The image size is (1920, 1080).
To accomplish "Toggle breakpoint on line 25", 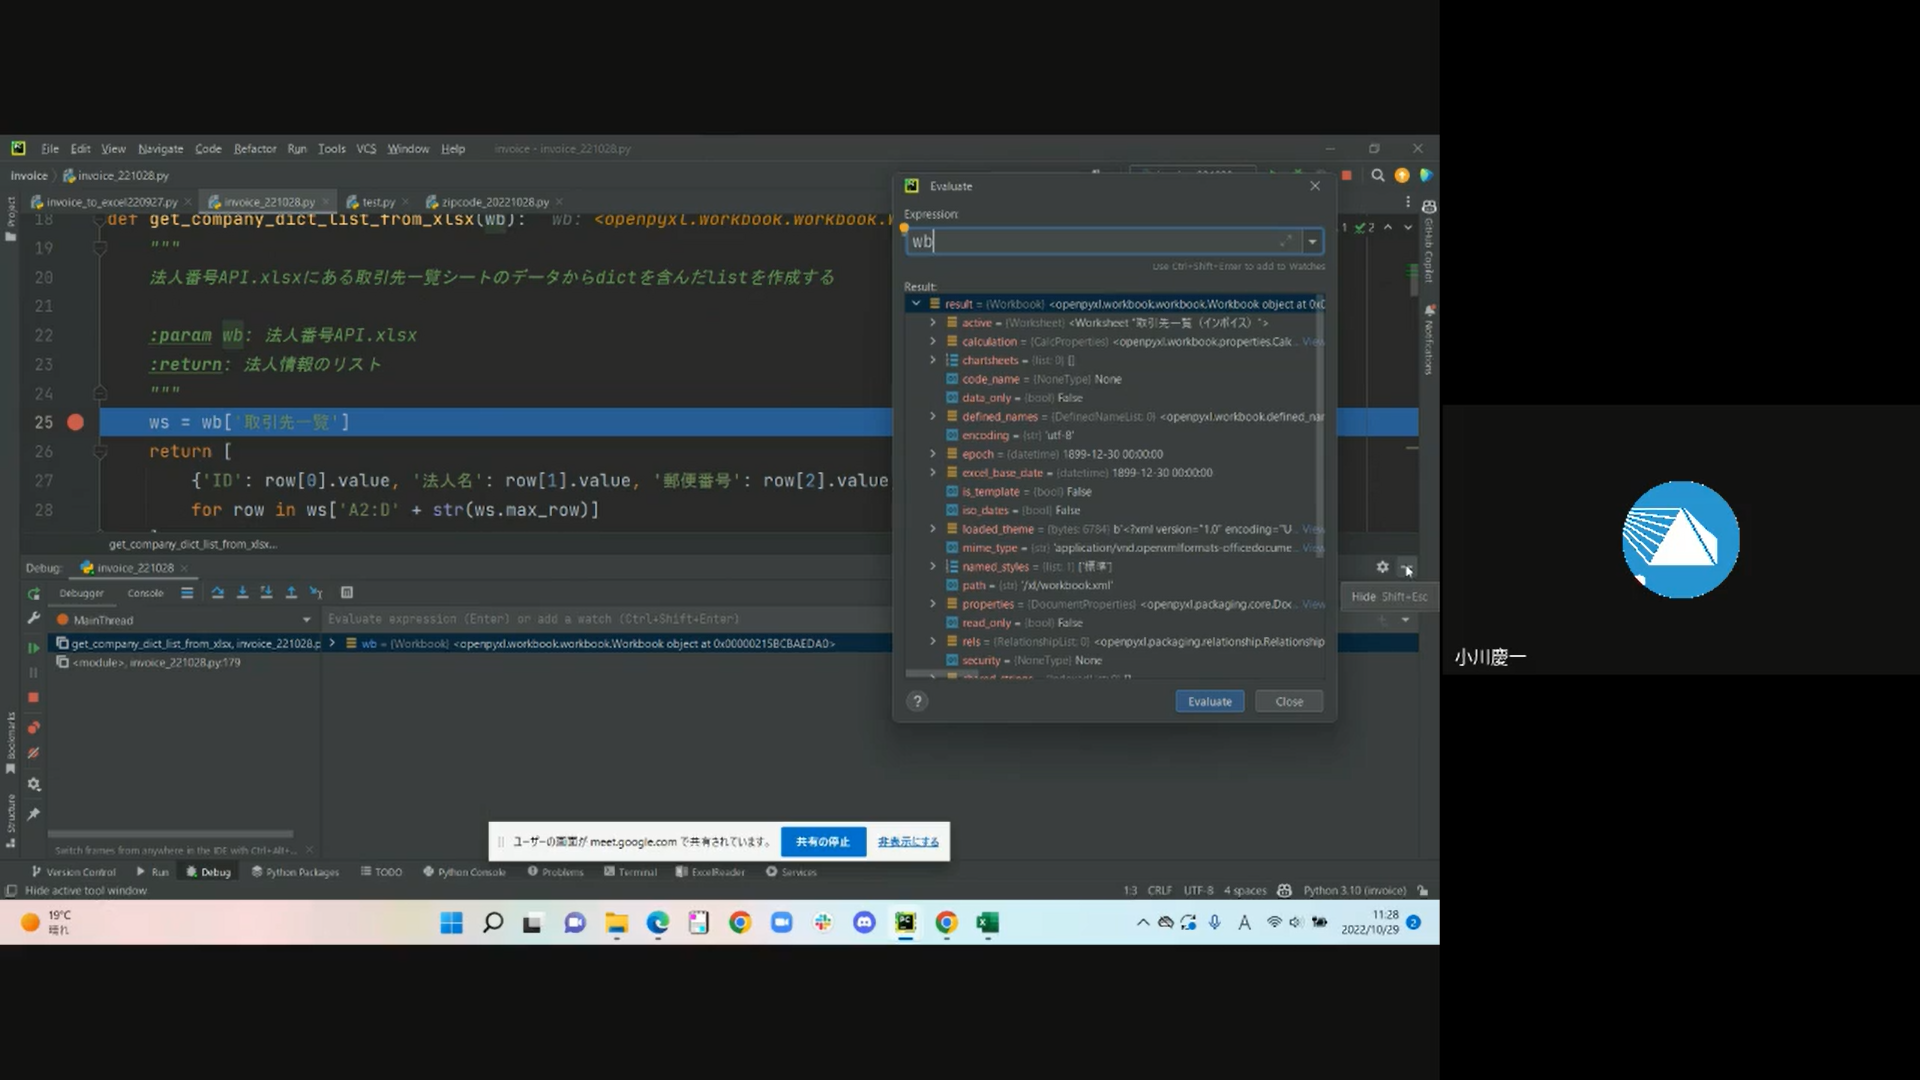I will [75, 422].
